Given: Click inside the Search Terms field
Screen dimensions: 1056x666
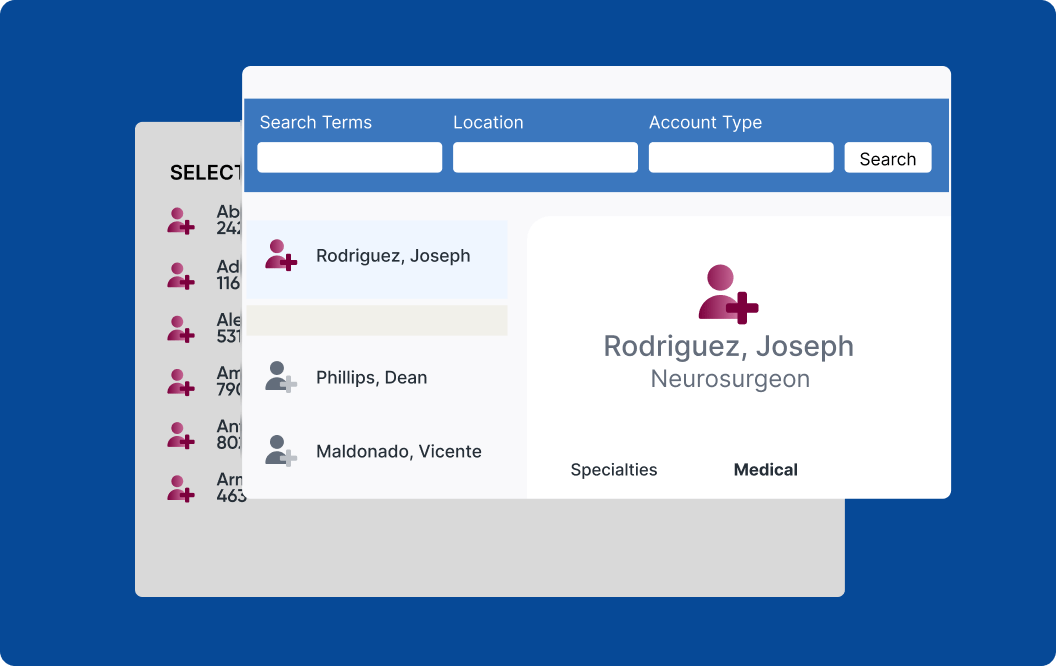Looking at the screenshot, I should click(x=348, y=157).
